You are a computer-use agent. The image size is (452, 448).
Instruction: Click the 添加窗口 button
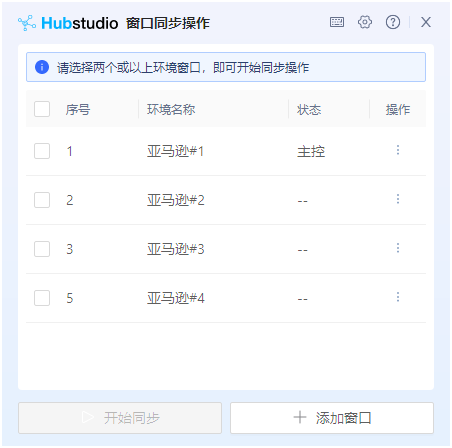tap(332, 418)
